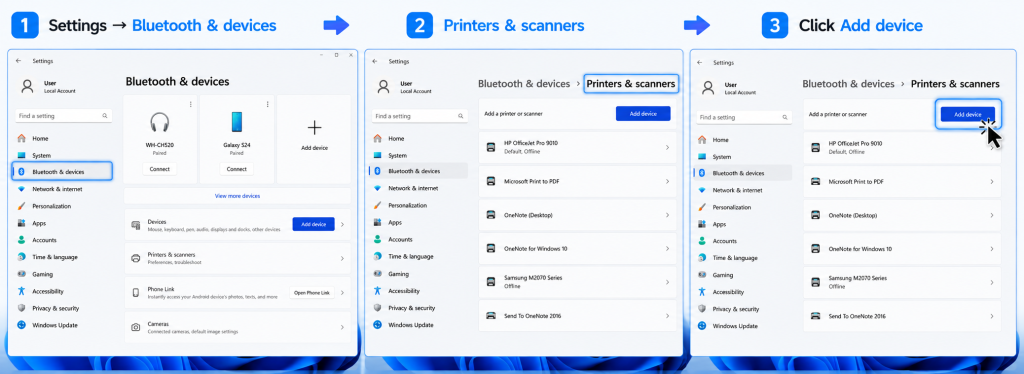Click Find a setting field in step 3 window
1024x374 pixels.
pos(744,117)
